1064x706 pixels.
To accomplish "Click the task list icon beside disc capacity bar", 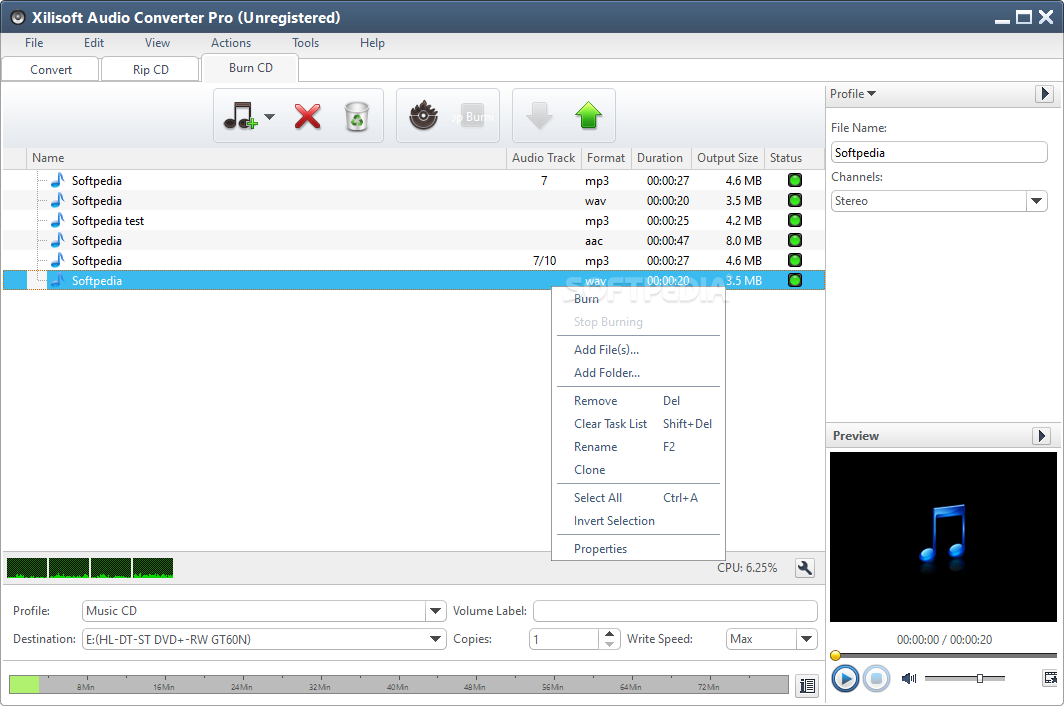I will [x=807, y=686].
